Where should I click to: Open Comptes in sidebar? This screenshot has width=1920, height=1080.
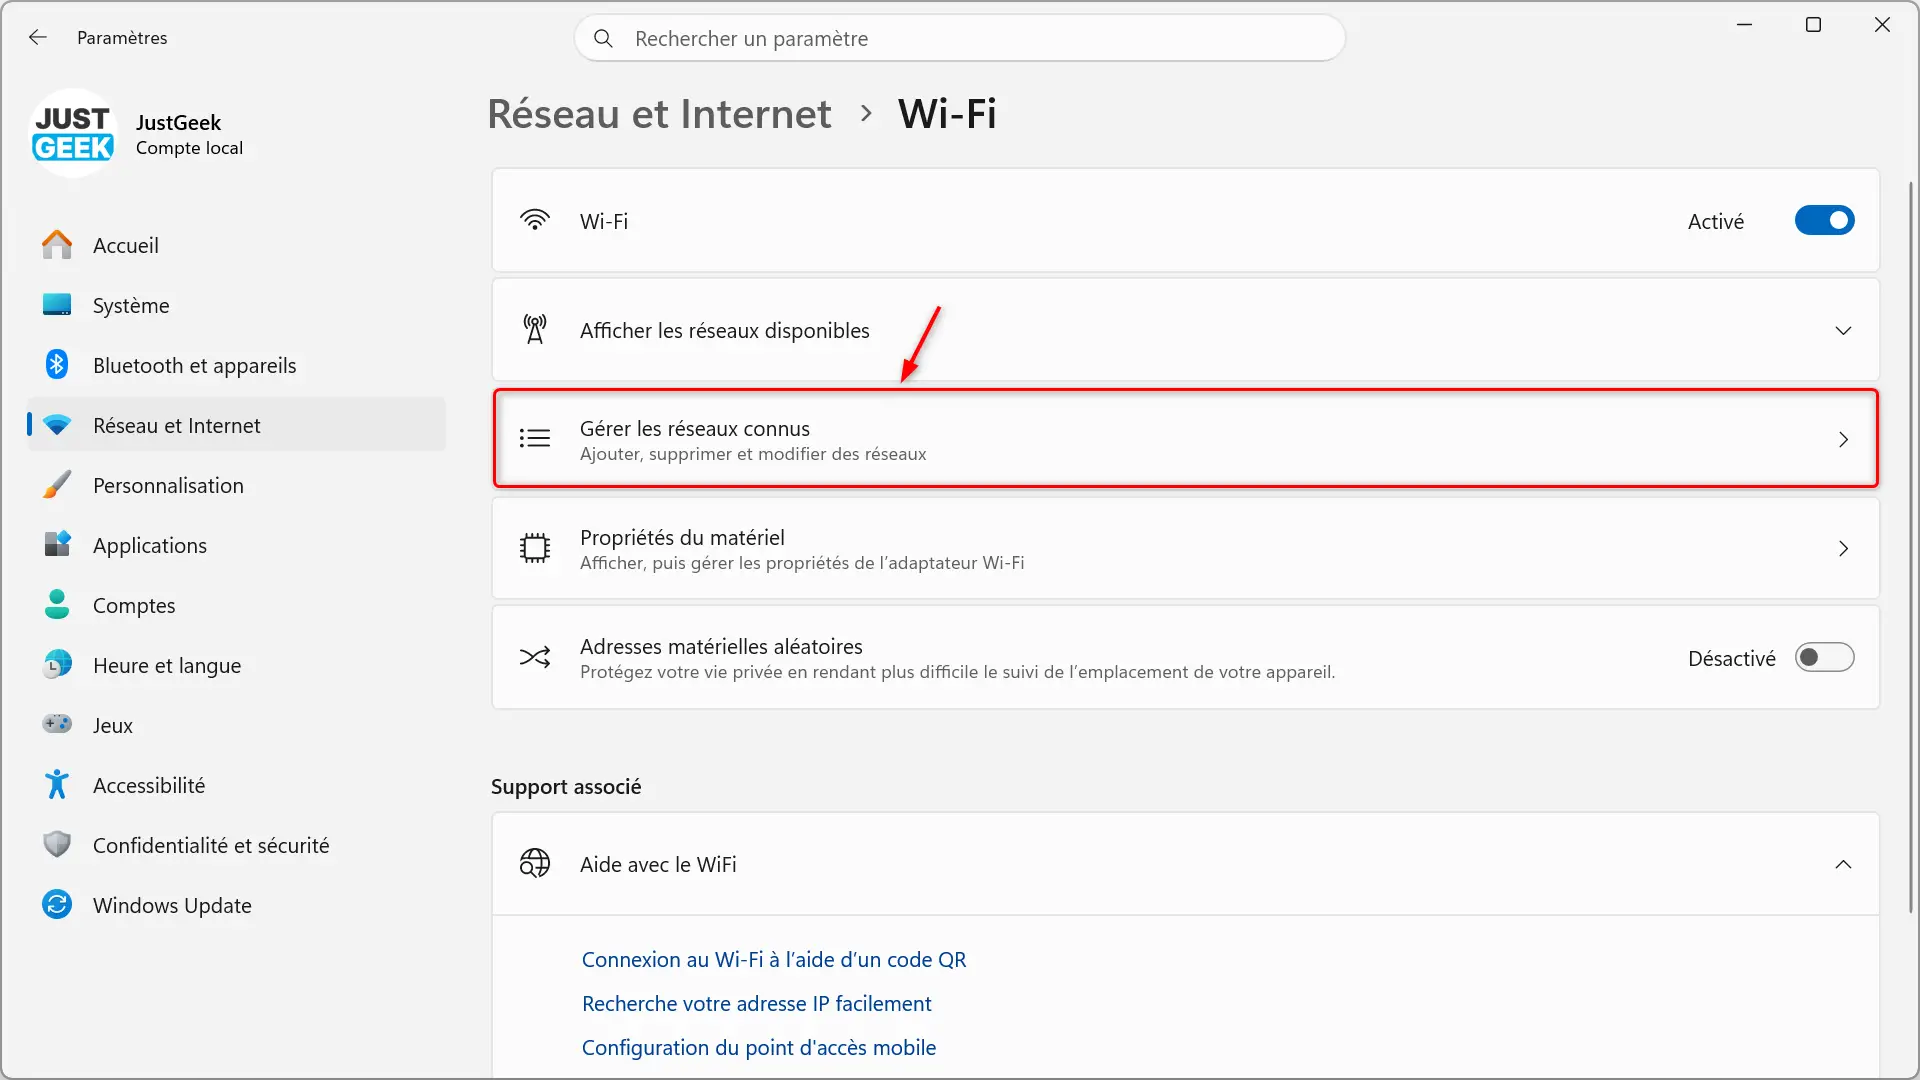[236, 605]
